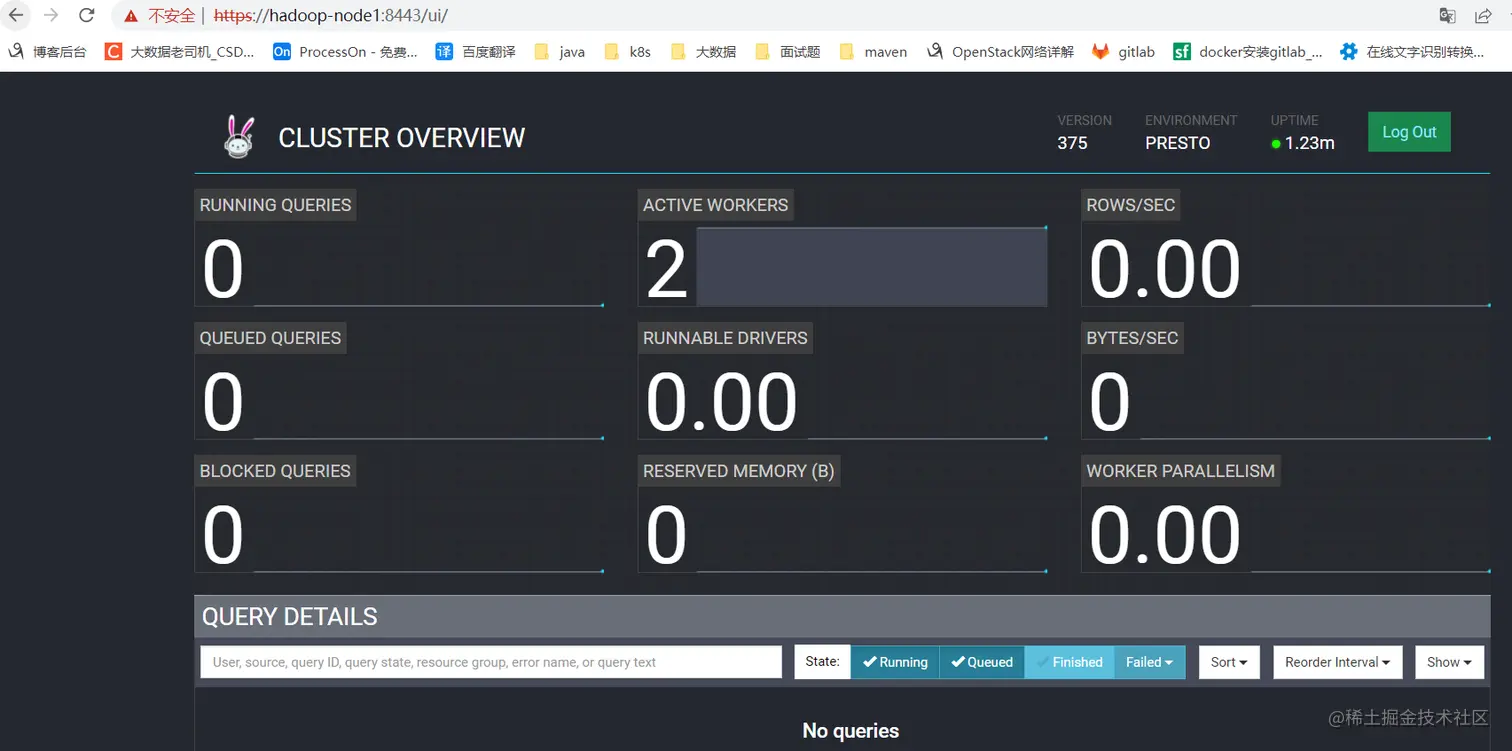Open the 面试题 bookmark folder
Image resolution: width=1512 pixels, height=751 pixels.
coord(788,51)
